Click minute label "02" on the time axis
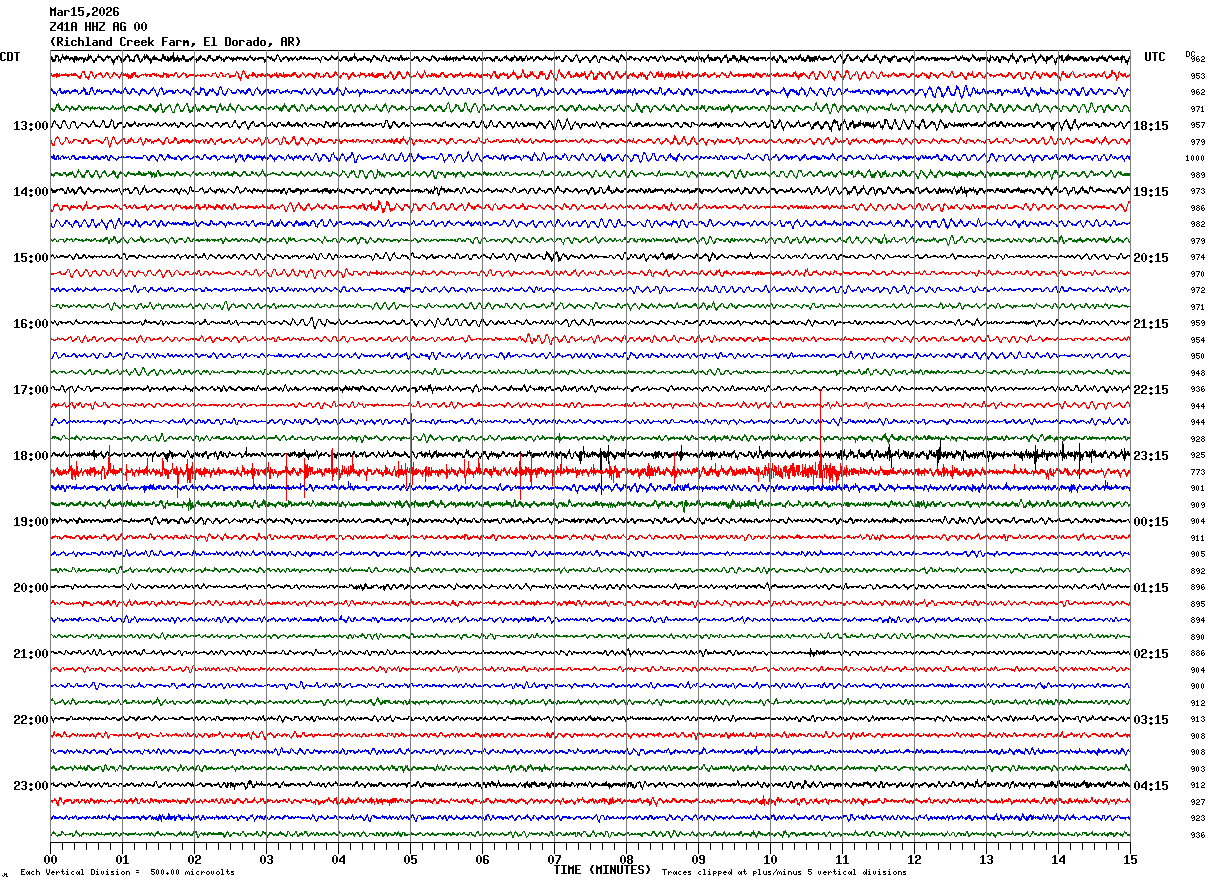 point(194,860)
